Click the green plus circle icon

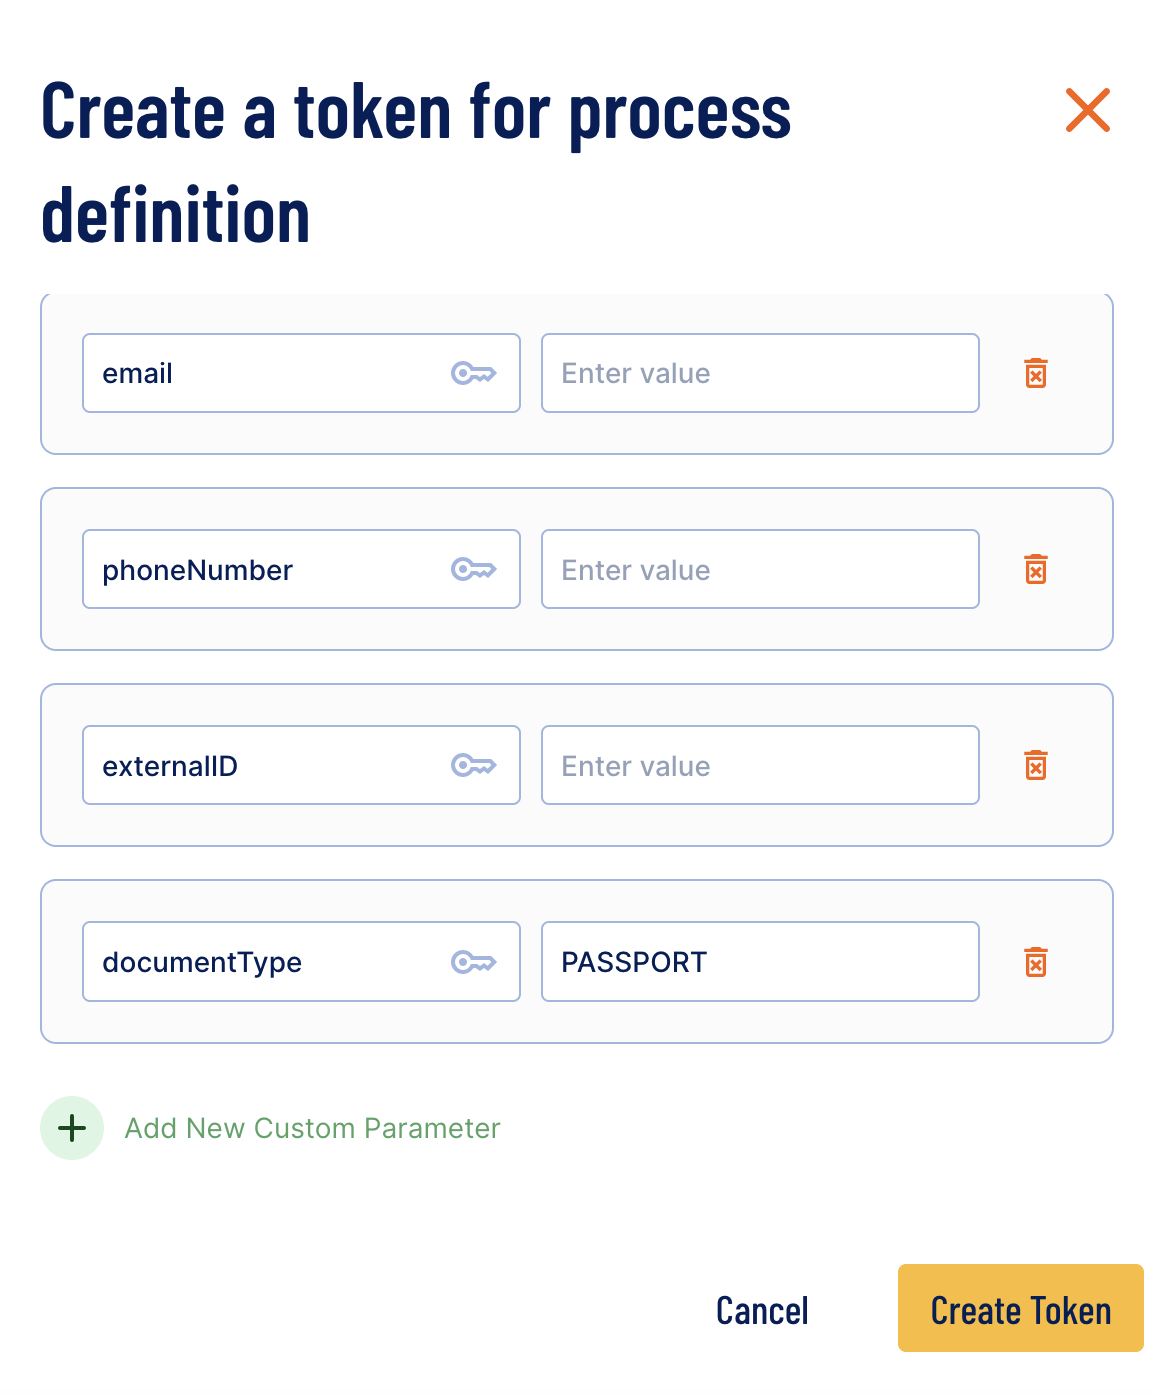tap(72, 1128)
